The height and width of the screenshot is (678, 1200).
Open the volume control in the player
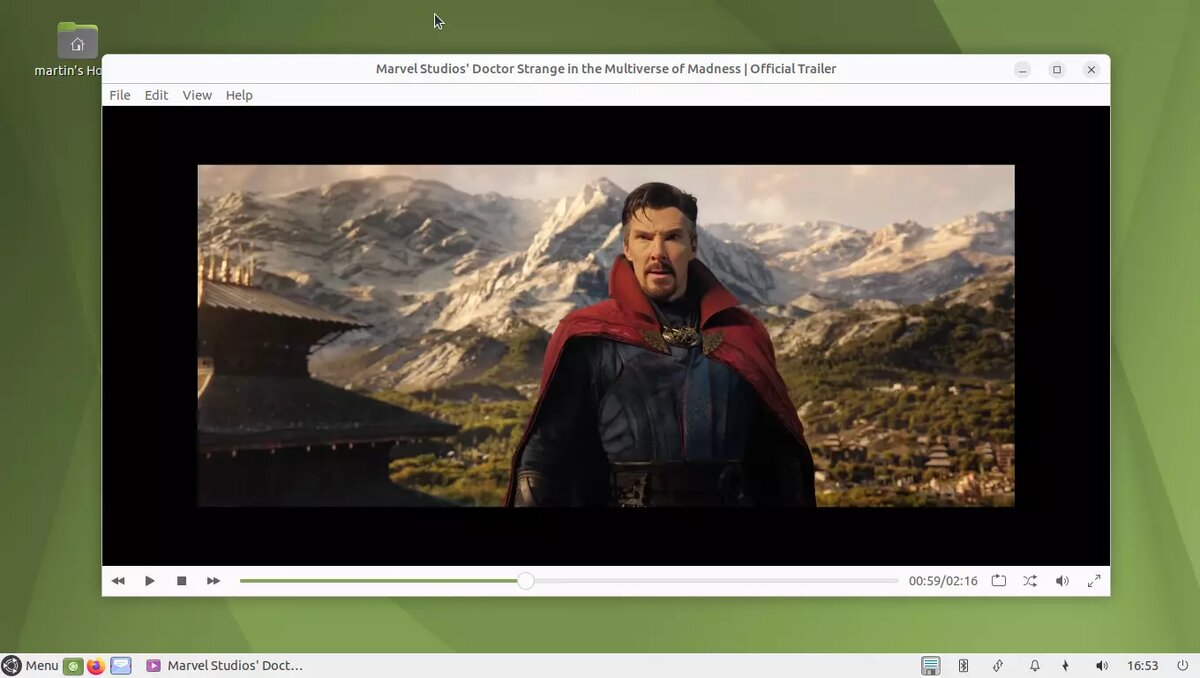coord(1062,580)
